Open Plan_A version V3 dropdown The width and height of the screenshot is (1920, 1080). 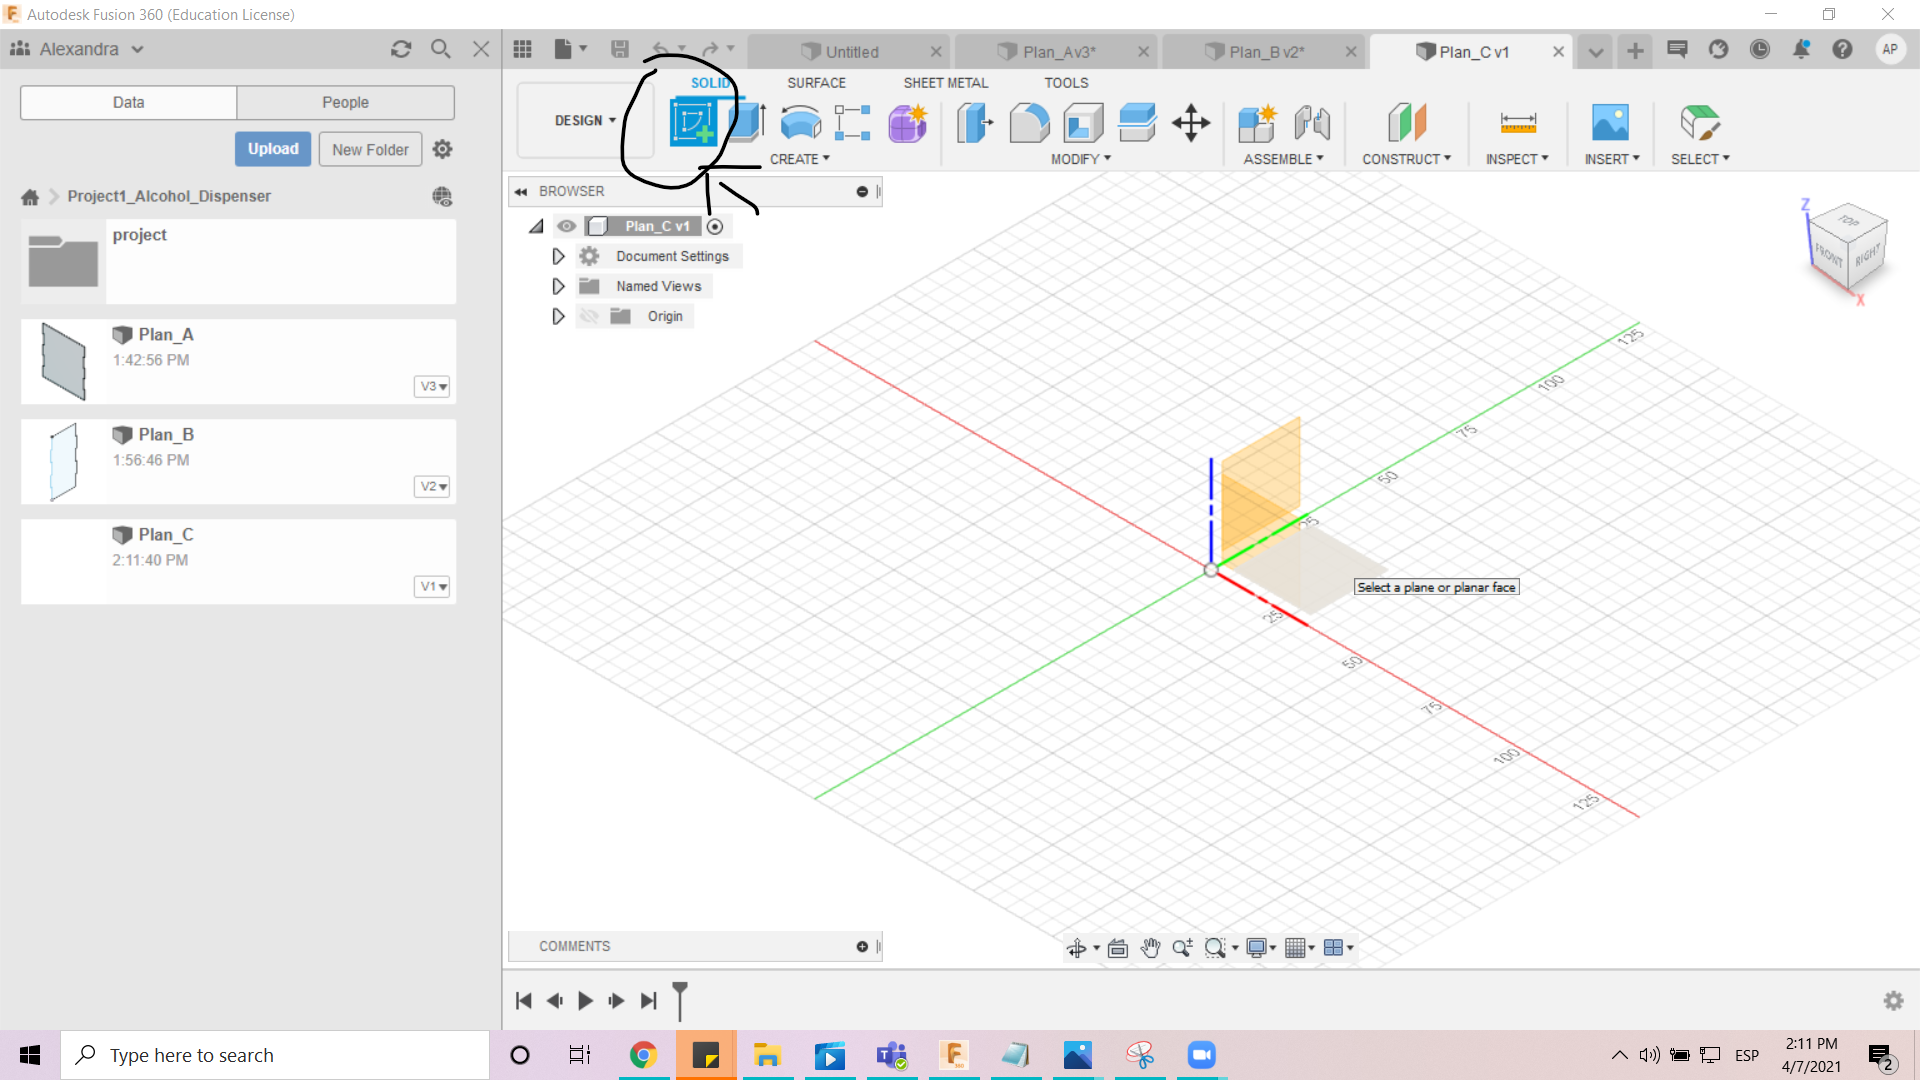click(432, 386)
